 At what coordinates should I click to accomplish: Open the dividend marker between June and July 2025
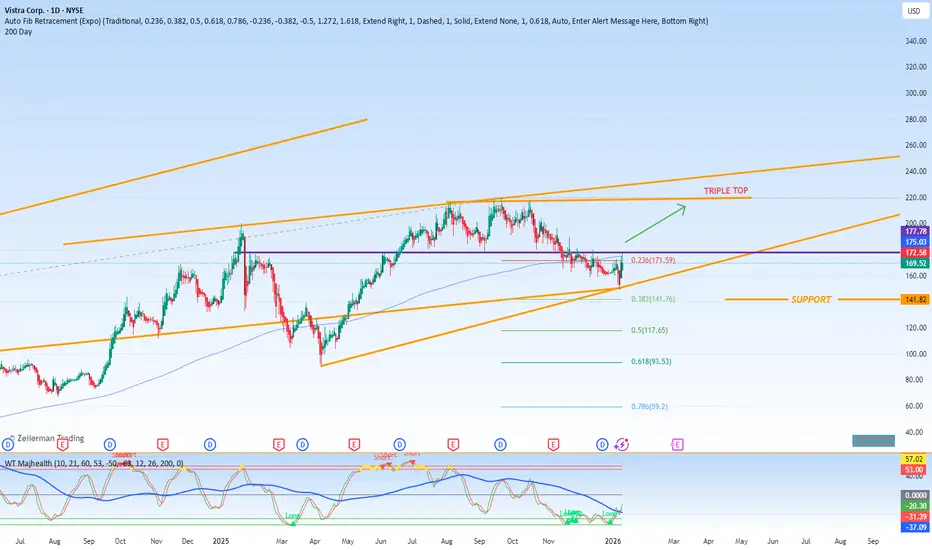pos(399,444)
